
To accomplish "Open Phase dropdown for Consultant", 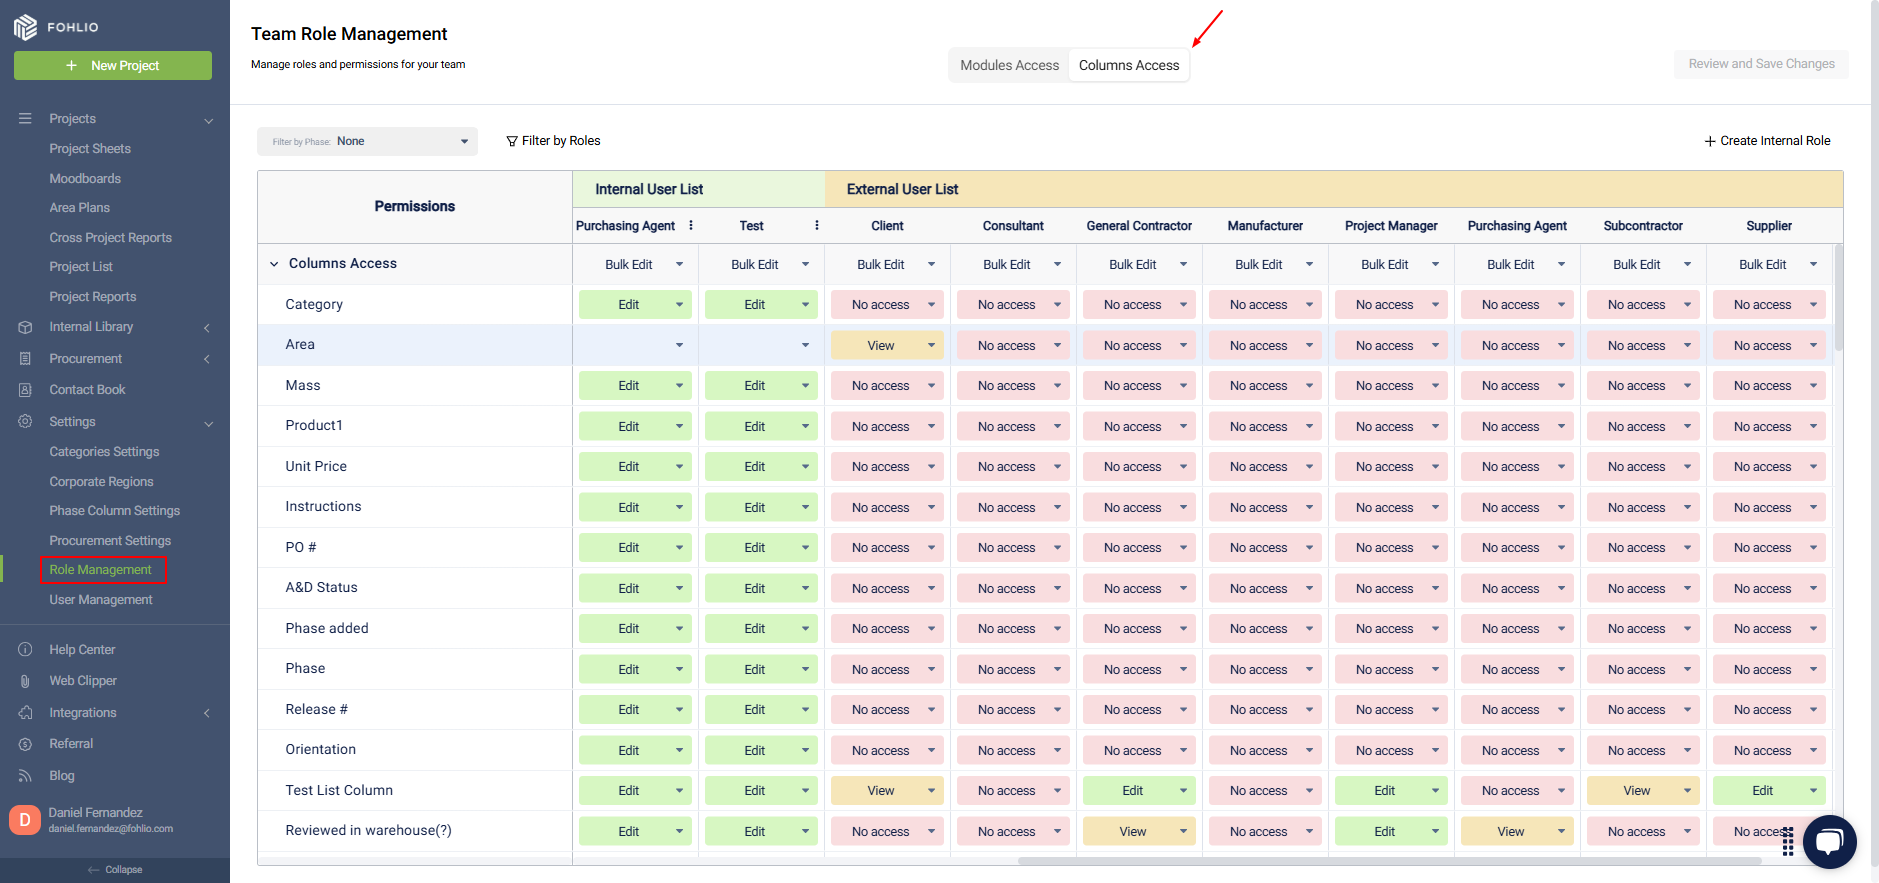I will point(1013,670).
